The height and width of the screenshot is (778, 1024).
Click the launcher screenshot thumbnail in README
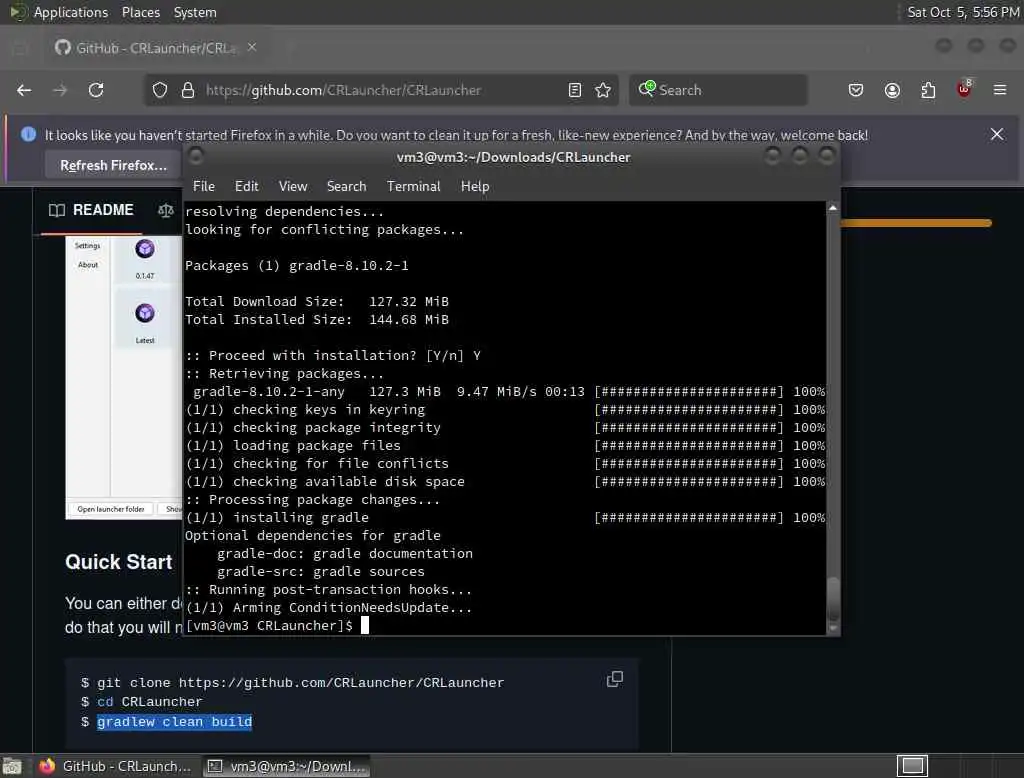click(123, 378)
